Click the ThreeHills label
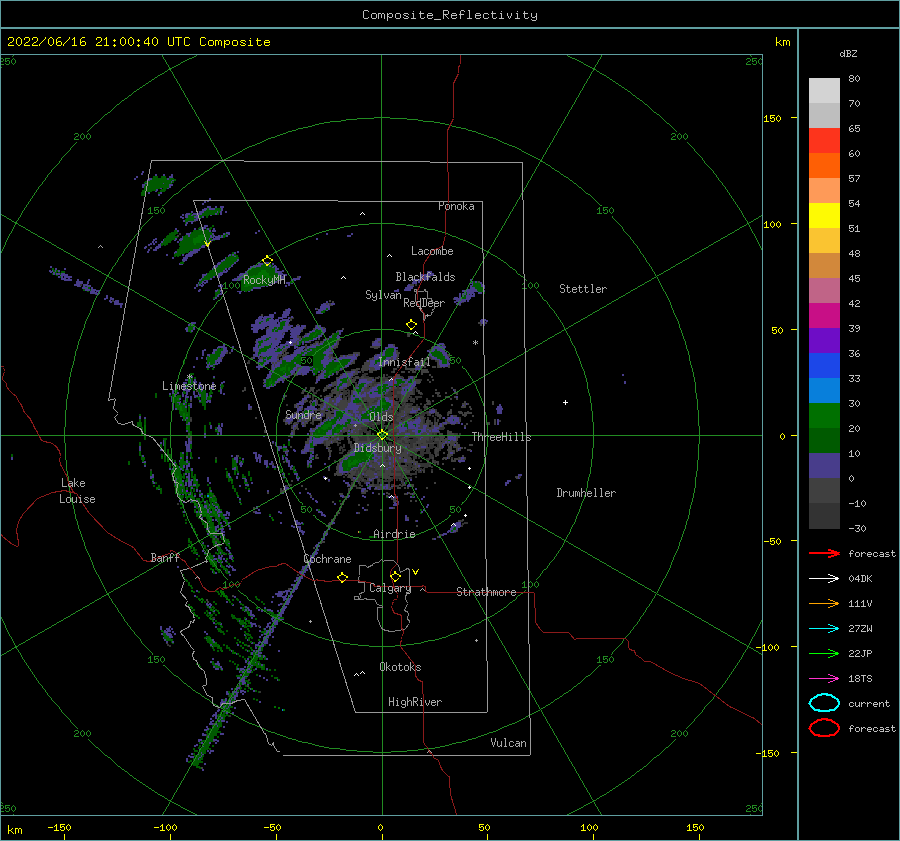Viewport: 900px width, 841px height. [501, 437]
